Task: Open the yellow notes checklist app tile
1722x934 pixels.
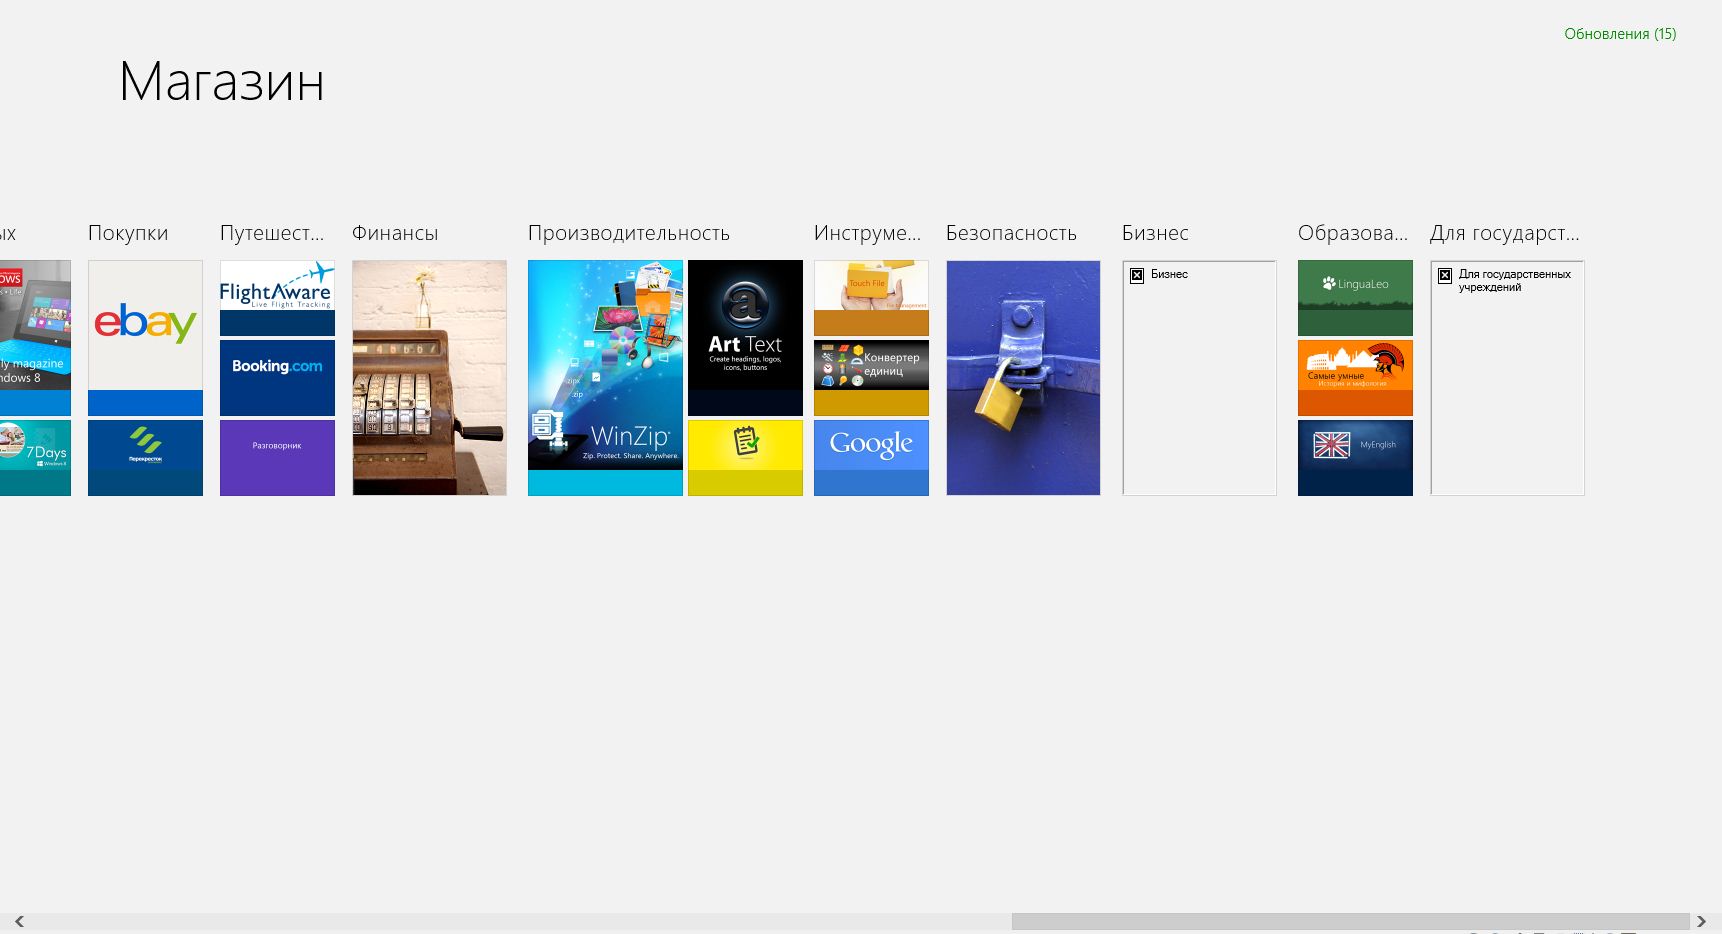Action: pos(745,458)
